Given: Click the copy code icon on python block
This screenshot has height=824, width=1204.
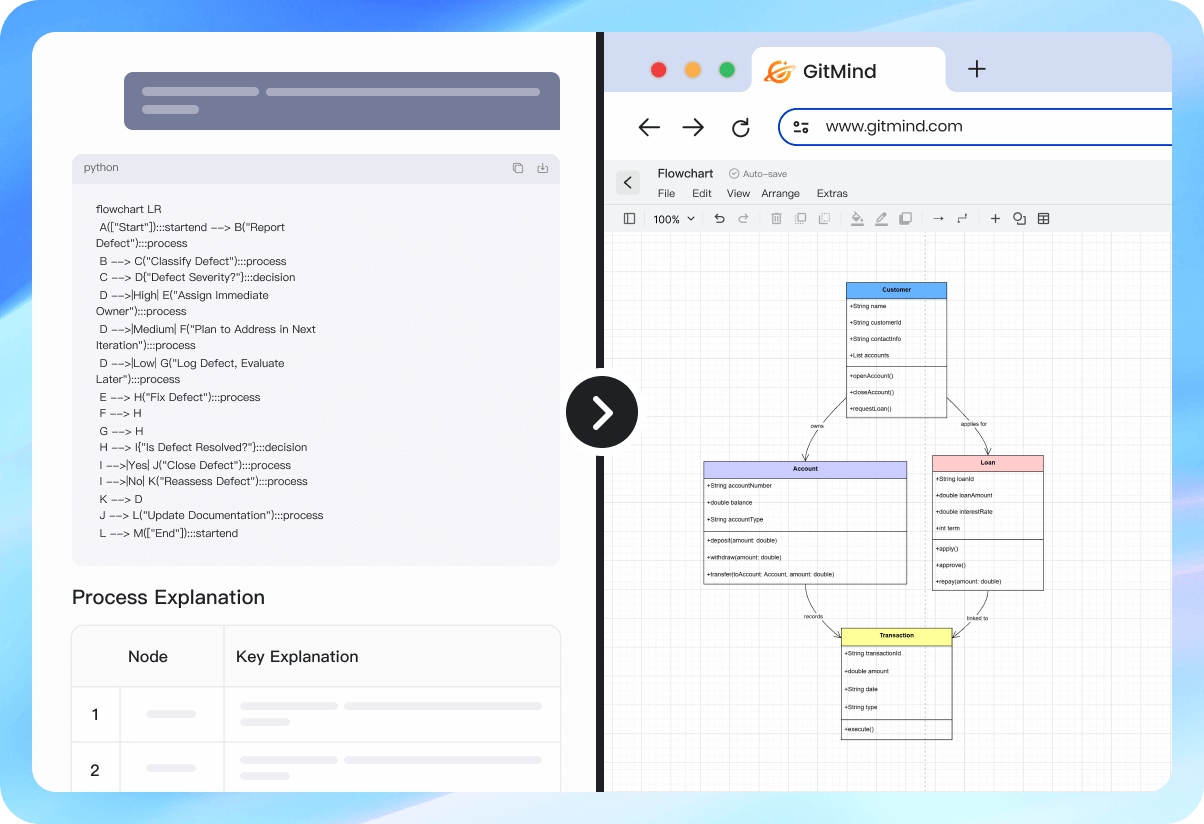Looking at the screenshot, I should pos(518,168).
